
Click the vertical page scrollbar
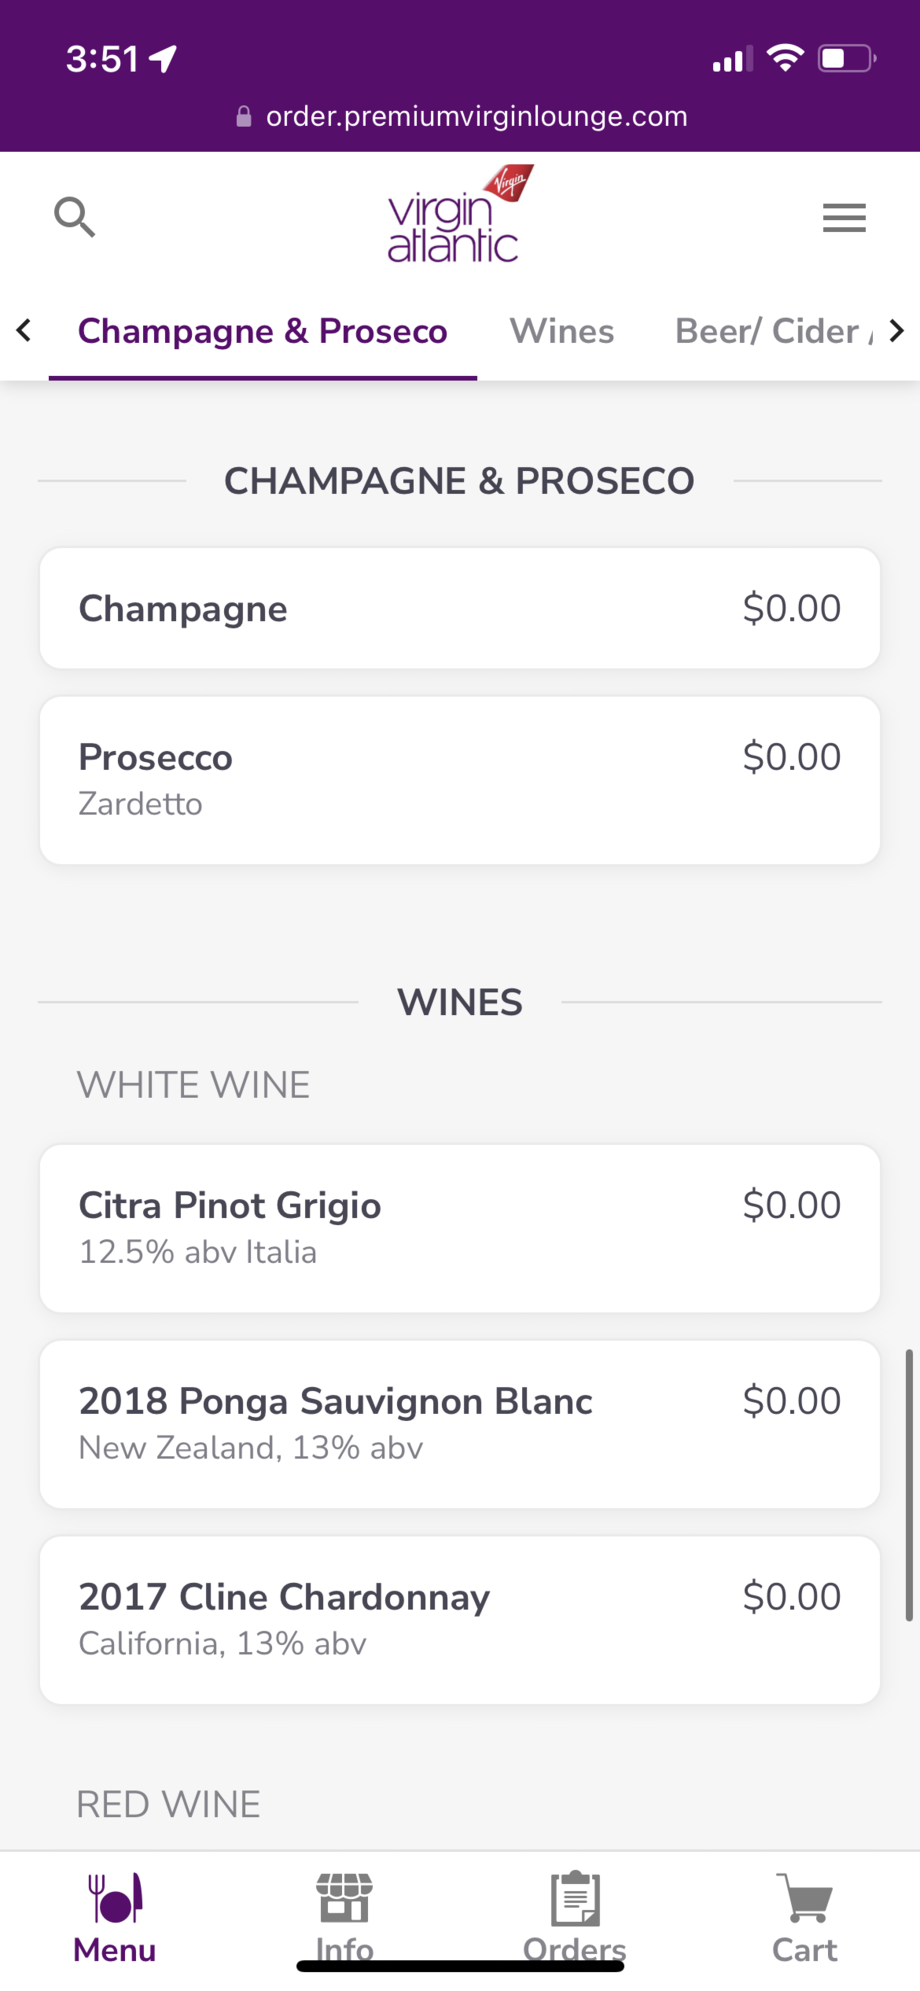point(908,1484)
